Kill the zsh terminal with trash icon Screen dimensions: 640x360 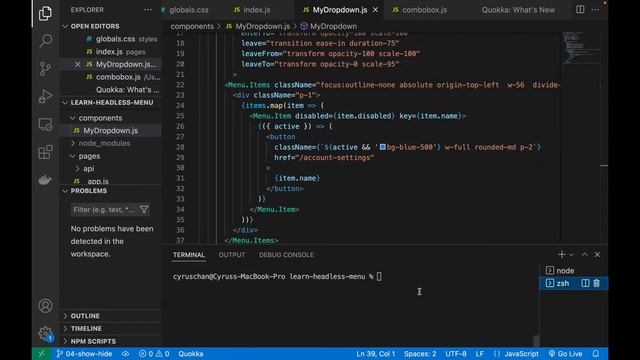click(597, 283)
